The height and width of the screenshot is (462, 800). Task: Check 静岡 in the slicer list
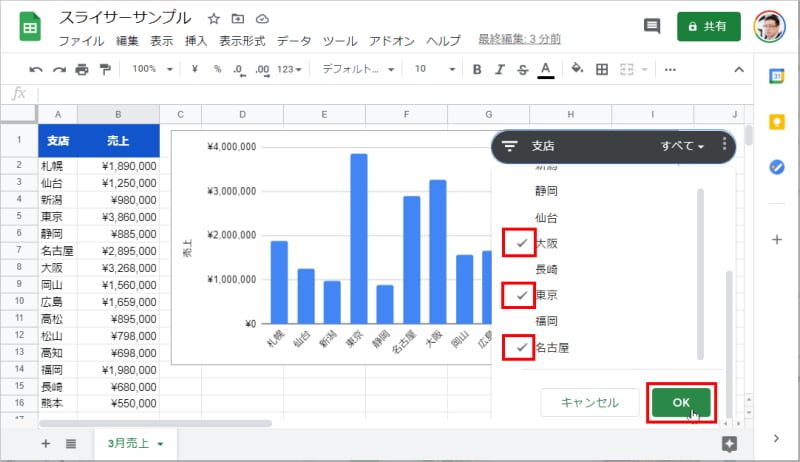coord(546,191)
